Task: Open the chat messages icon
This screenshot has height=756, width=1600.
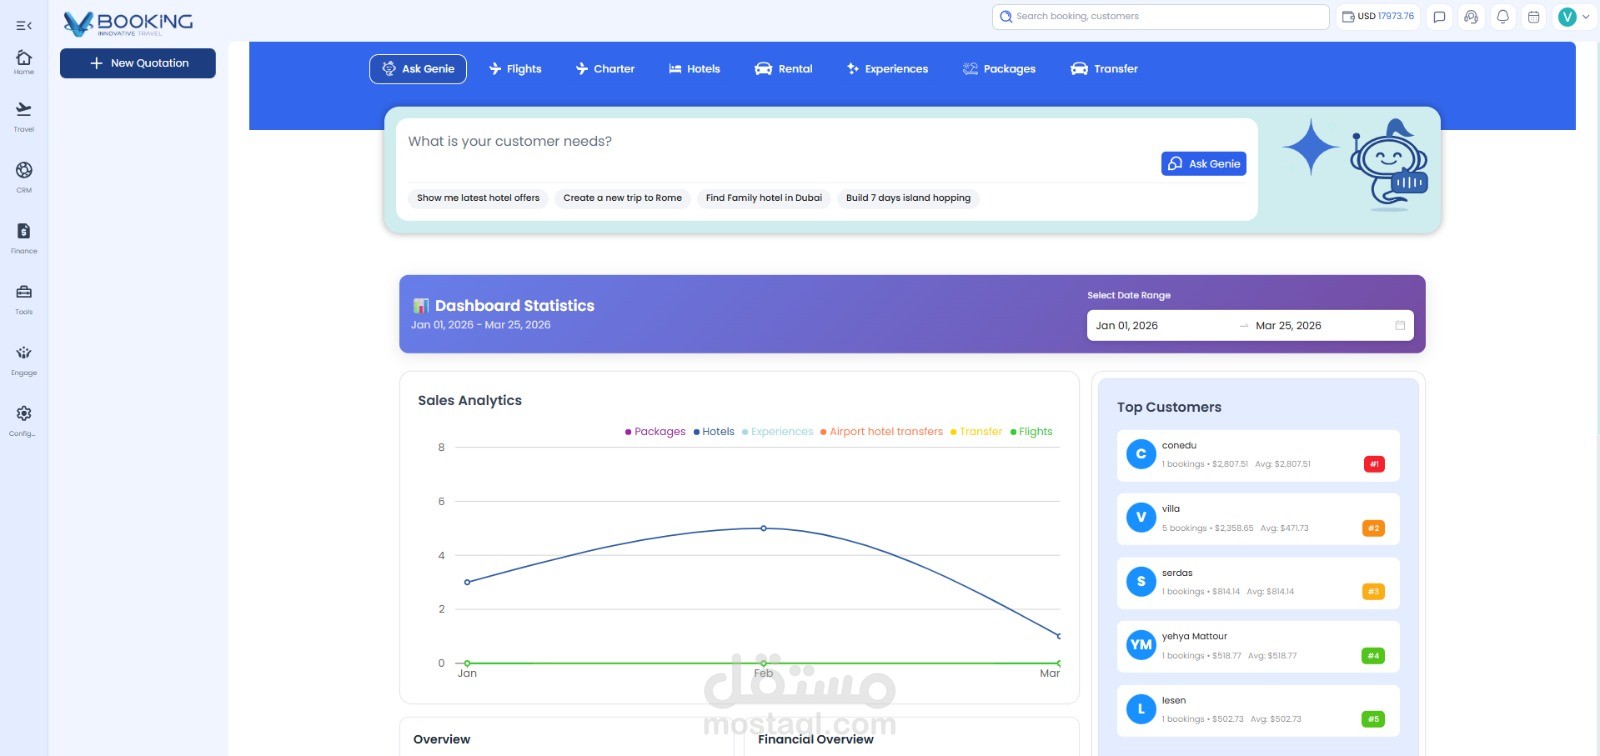Action: pos(1439,16)
